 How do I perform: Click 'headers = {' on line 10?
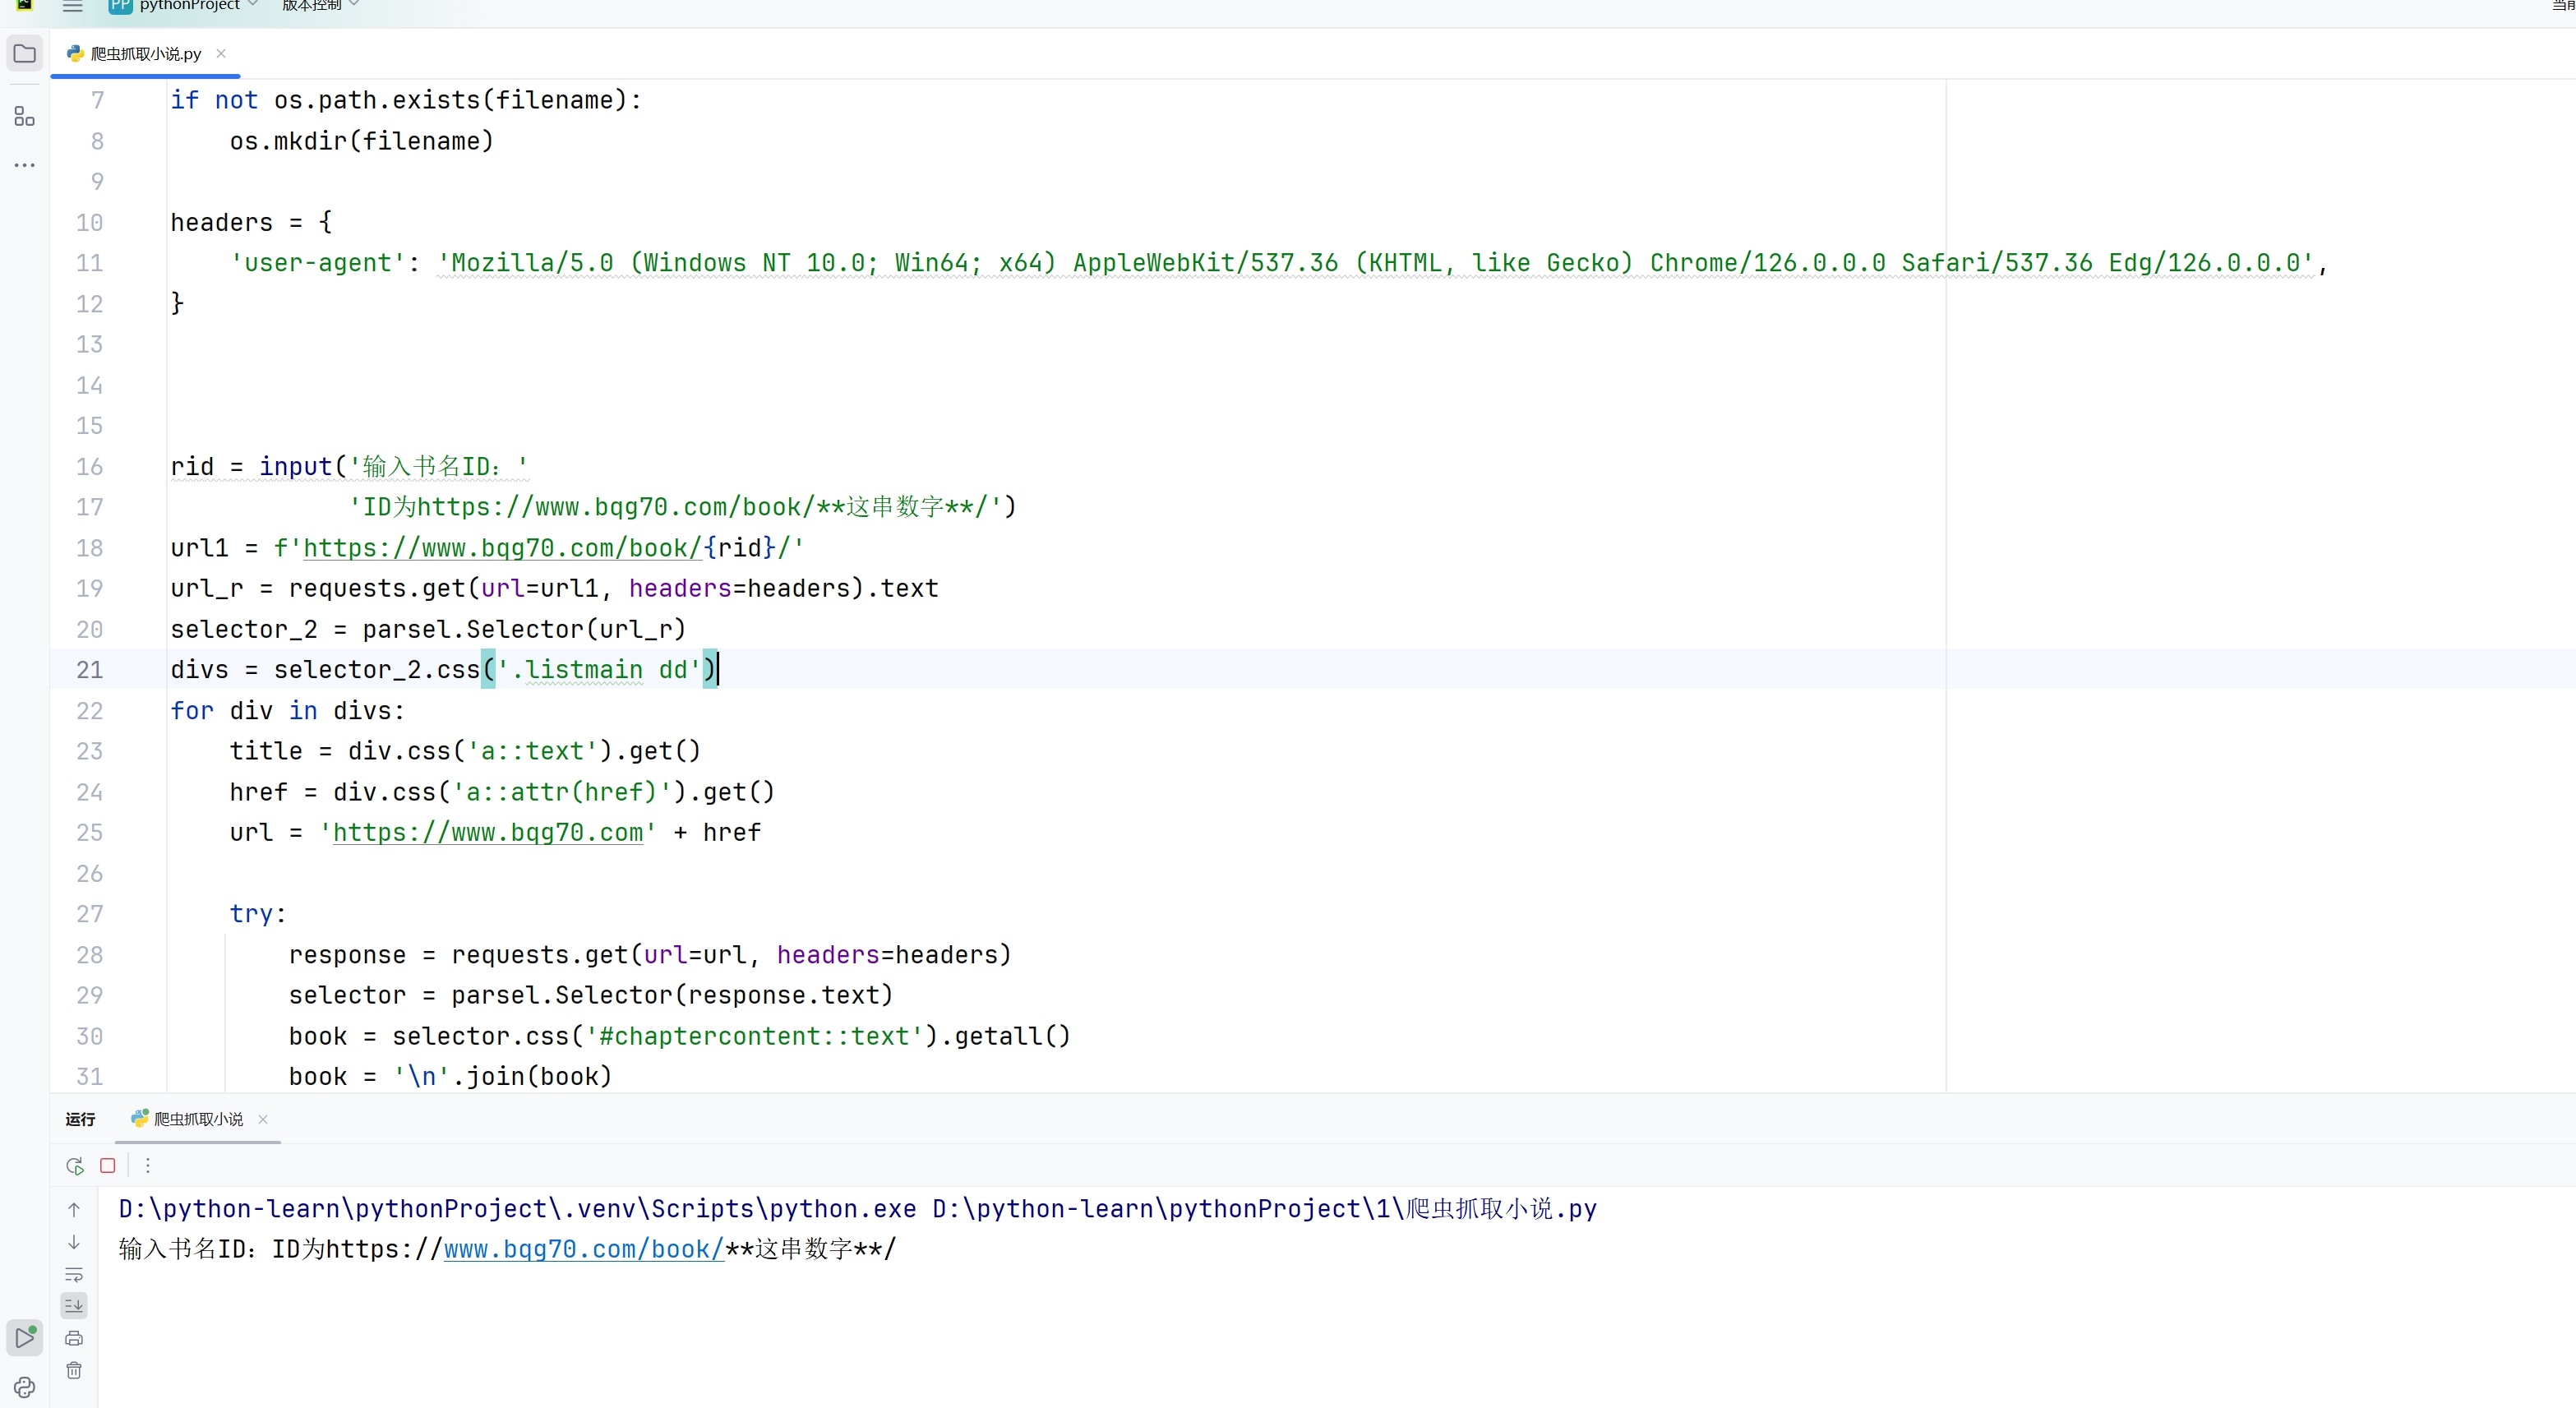[251, 223]
